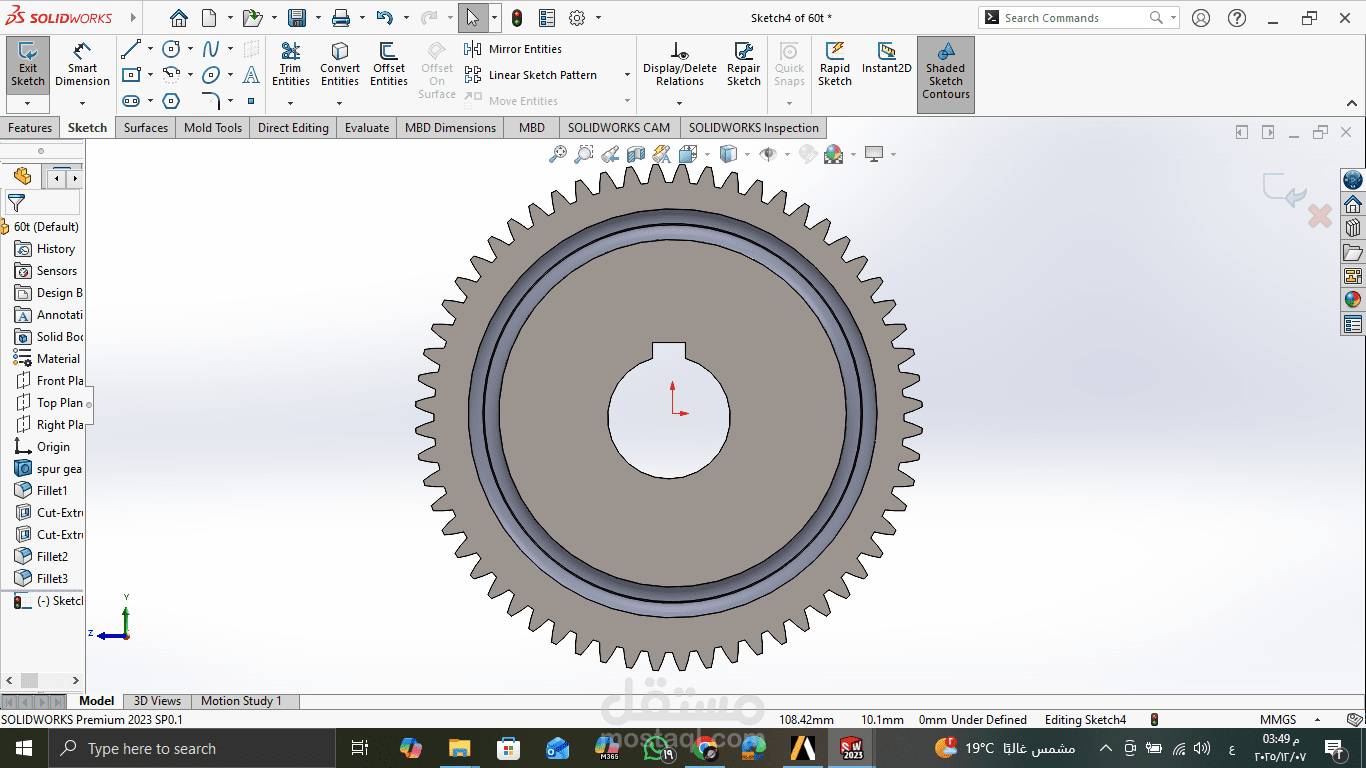The width and height of the screenshot is (1366, 768).
Task: Select the Offset Entities tool
Action: click(x=389, y=64)
